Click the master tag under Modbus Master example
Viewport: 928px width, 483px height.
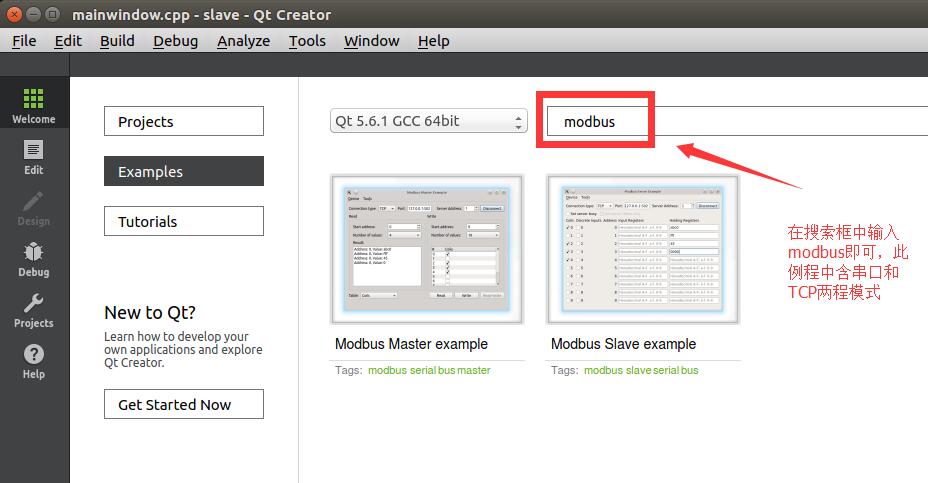[473, 371]
